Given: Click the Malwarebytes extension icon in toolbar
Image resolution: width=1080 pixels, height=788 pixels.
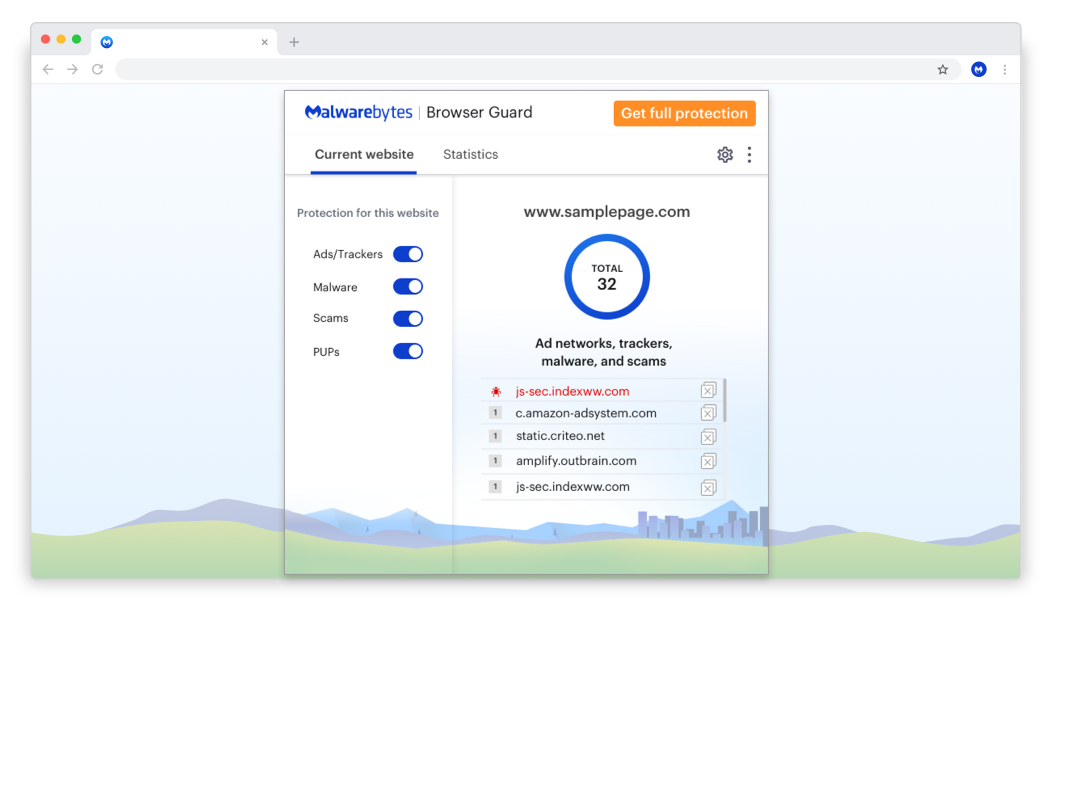Looking at the screenshot, I should coord(978,70).
